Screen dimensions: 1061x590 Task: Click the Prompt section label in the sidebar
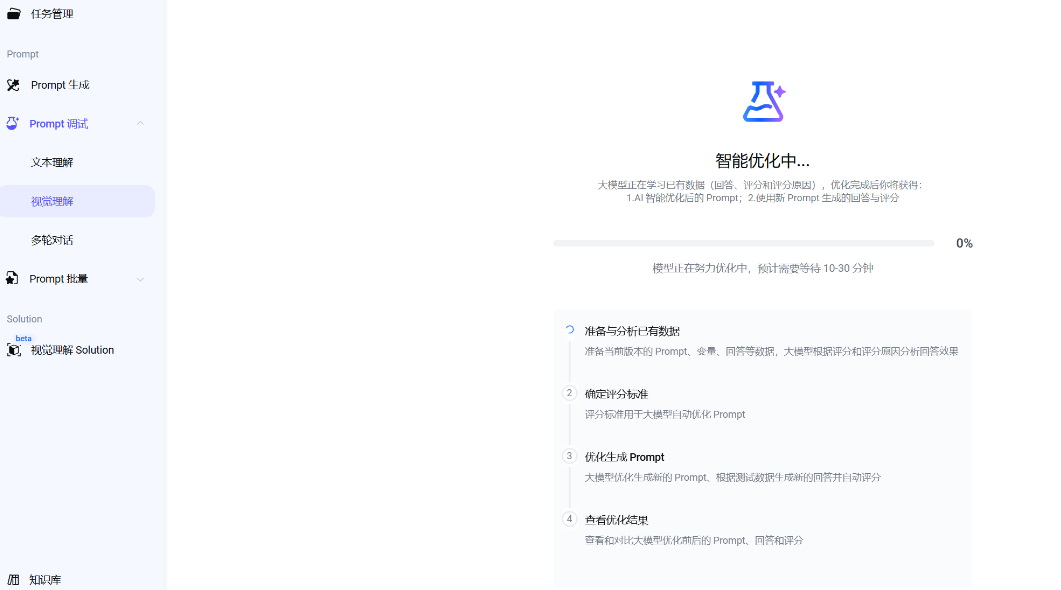[x=22, y=54]
